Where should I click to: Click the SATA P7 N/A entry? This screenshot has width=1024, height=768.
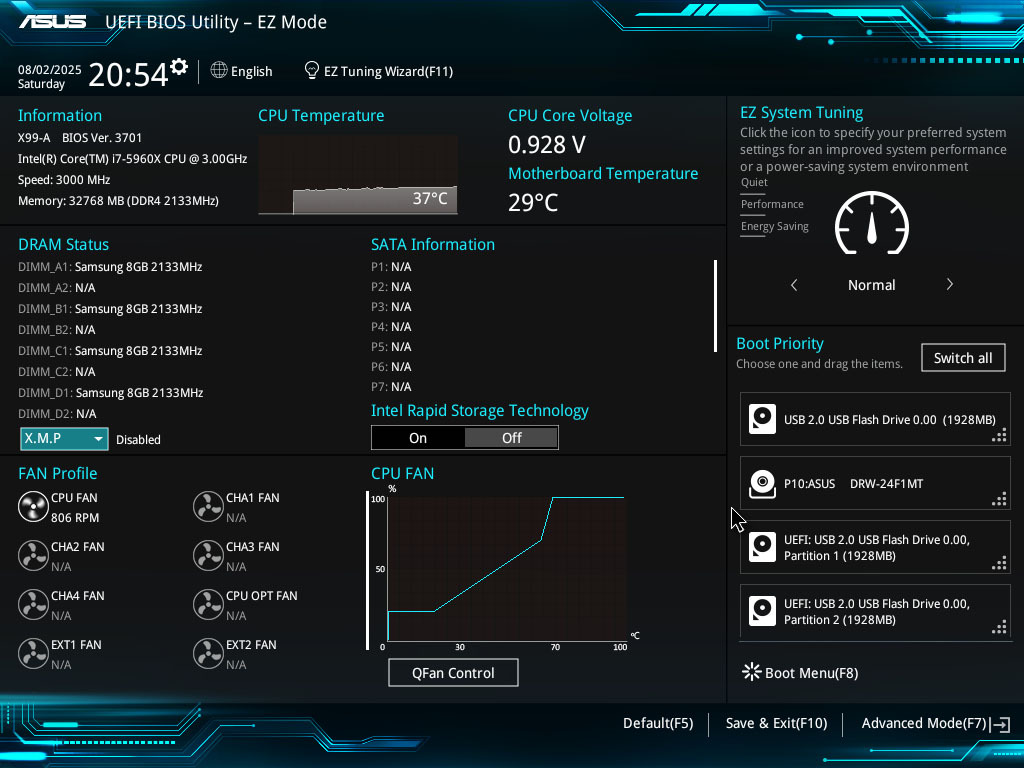click(x=391, y=387)
